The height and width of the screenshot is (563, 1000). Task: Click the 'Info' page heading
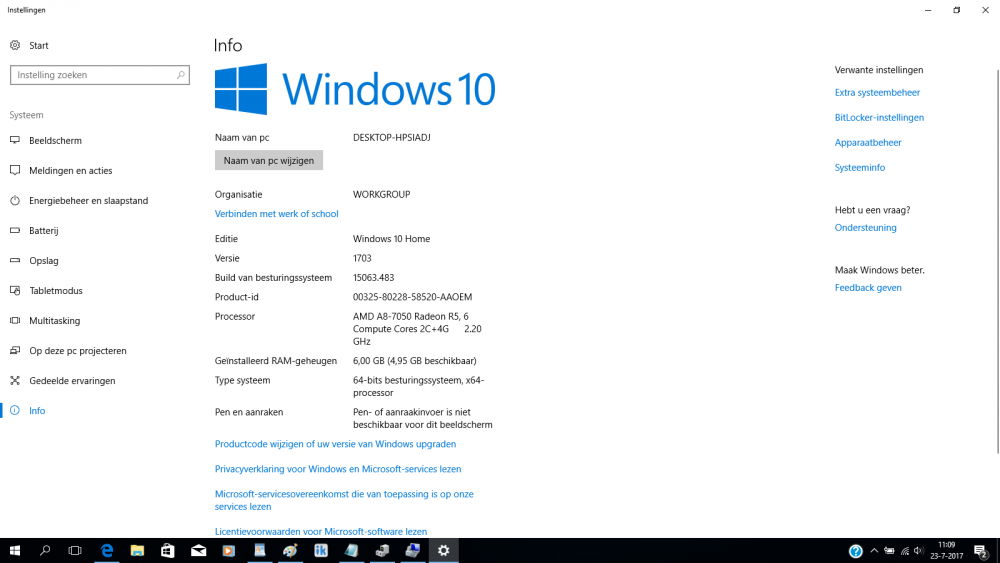pos(228,45)
